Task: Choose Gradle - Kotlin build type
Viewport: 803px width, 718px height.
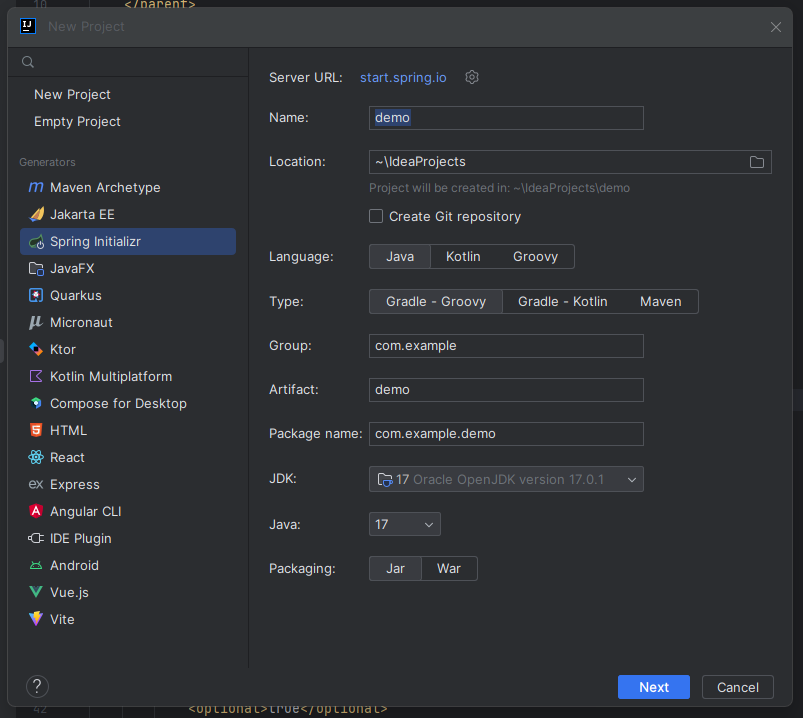Action: (x=562, y=302)
